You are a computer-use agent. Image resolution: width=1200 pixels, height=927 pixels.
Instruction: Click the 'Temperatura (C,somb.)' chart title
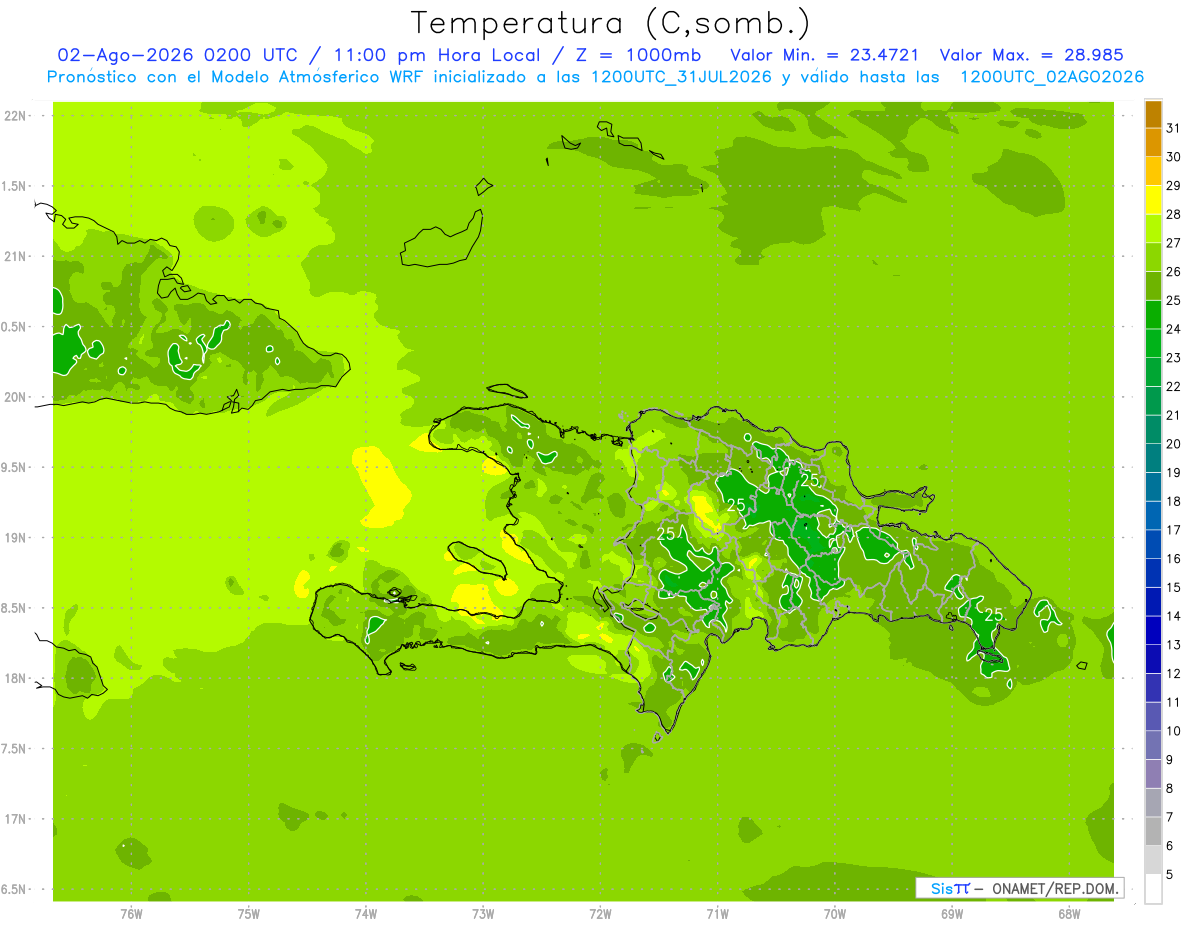coord(611,24)
